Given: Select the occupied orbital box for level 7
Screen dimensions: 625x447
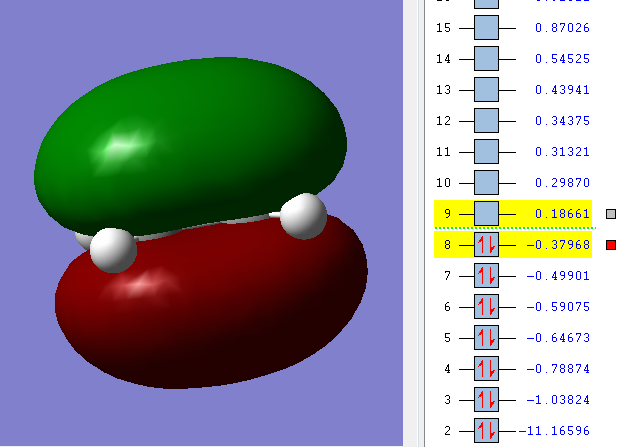Looking at the screenshot, I should [486, 276].
